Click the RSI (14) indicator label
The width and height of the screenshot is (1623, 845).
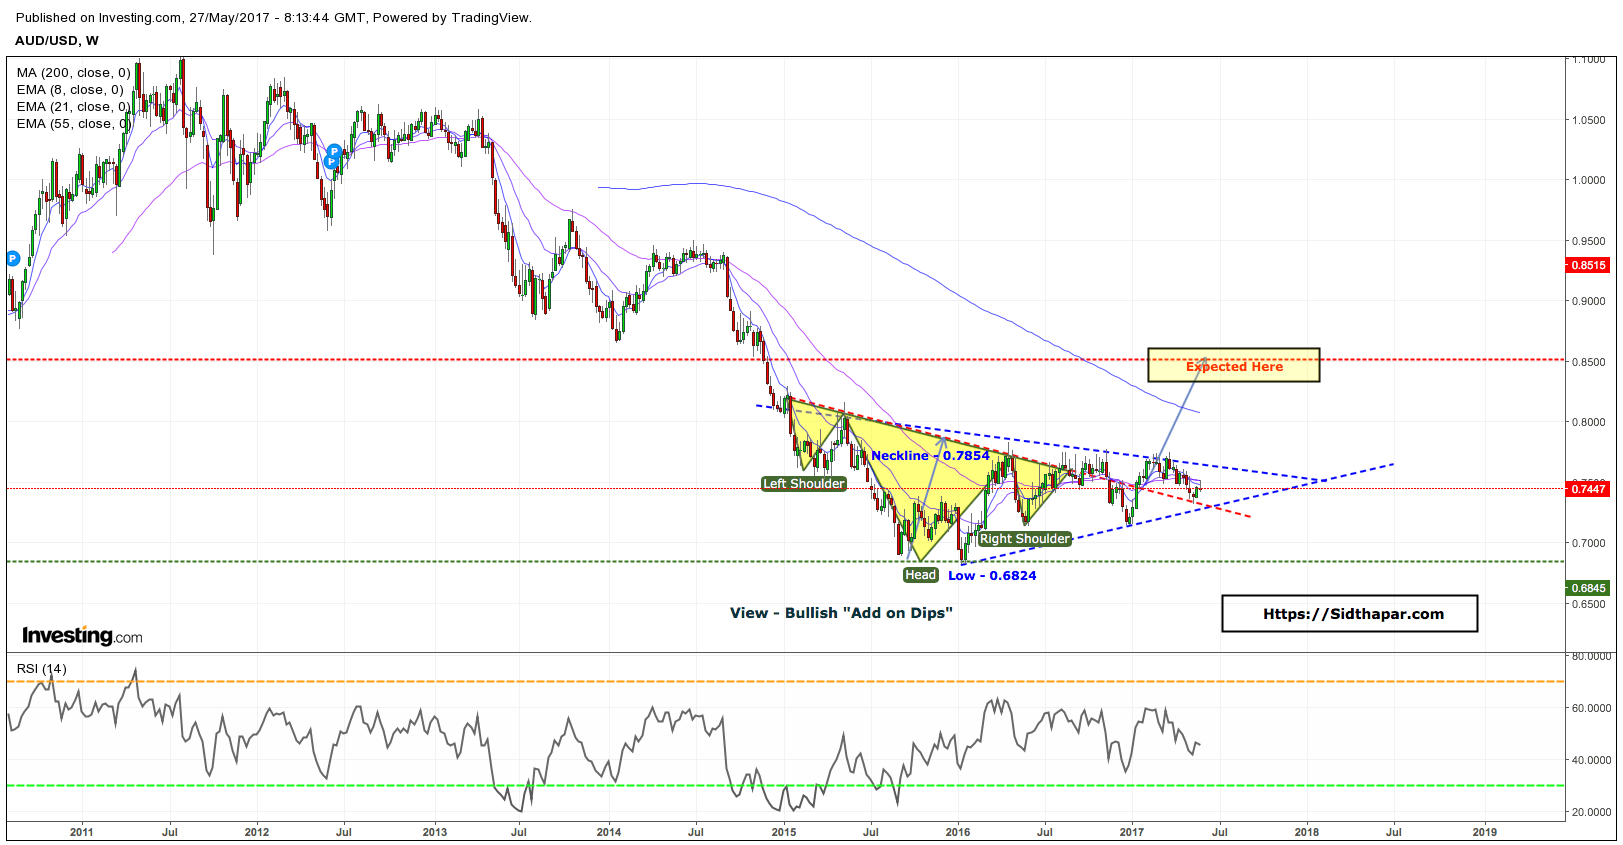coord(42,669)
